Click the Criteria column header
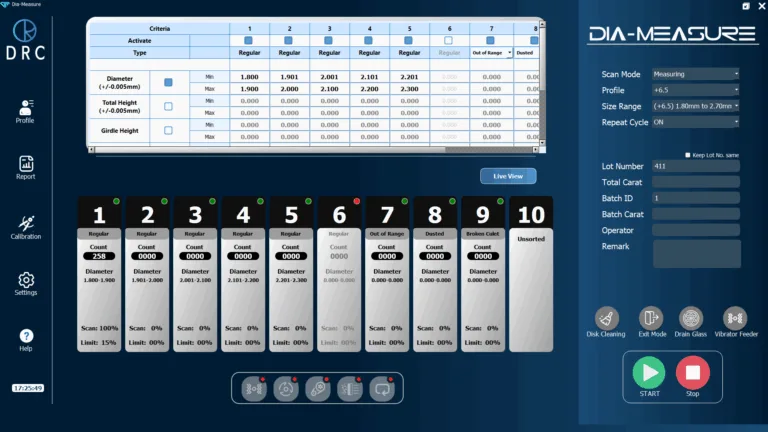768x432 pixels. point(160,28)
